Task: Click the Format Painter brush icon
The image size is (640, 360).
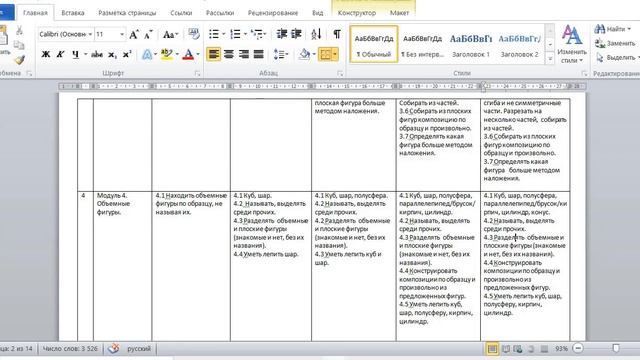Action: (19, 60)
